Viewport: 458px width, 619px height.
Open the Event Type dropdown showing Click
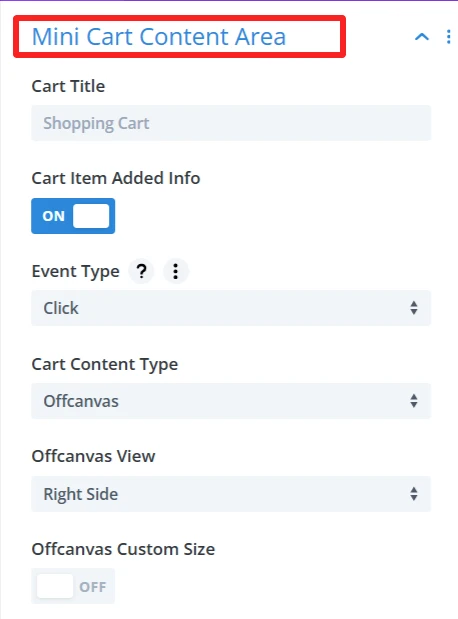tap(231, 308)
